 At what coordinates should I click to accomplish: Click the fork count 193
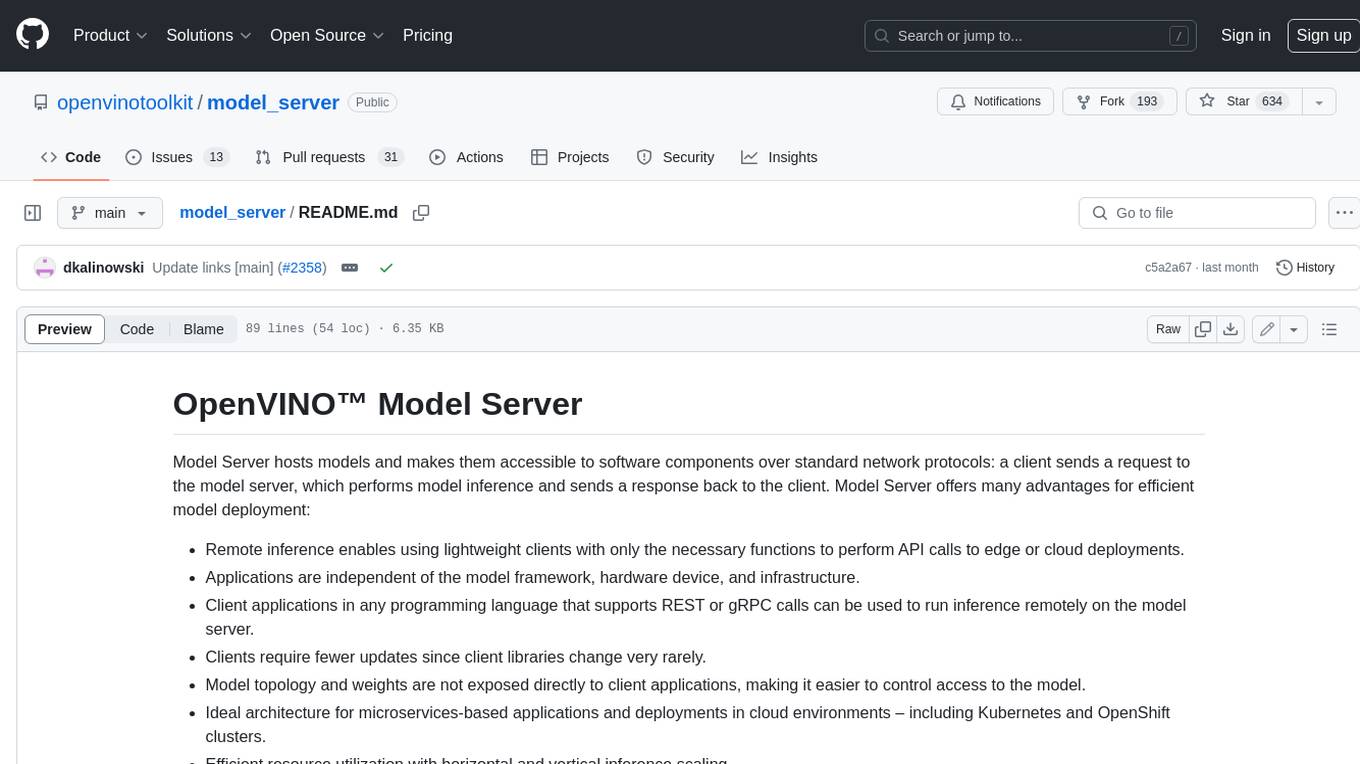click(1147, 102)
